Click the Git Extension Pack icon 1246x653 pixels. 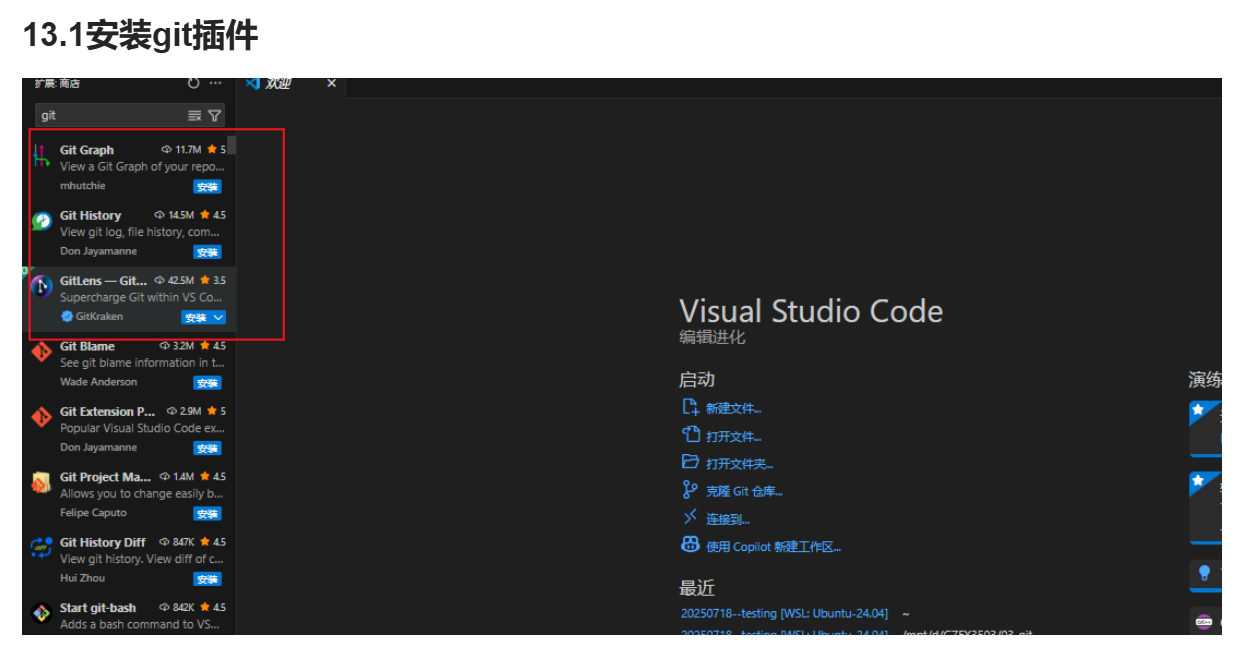click(41, 417)
